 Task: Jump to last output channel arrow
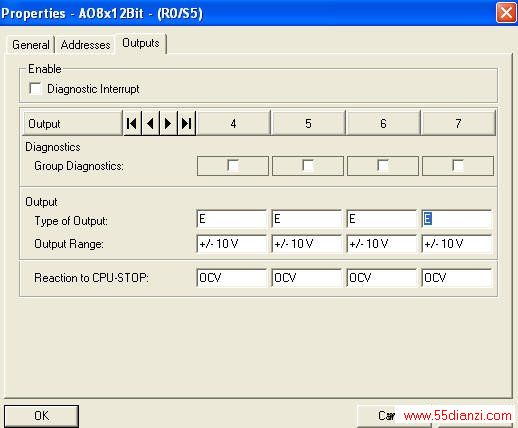186,124
